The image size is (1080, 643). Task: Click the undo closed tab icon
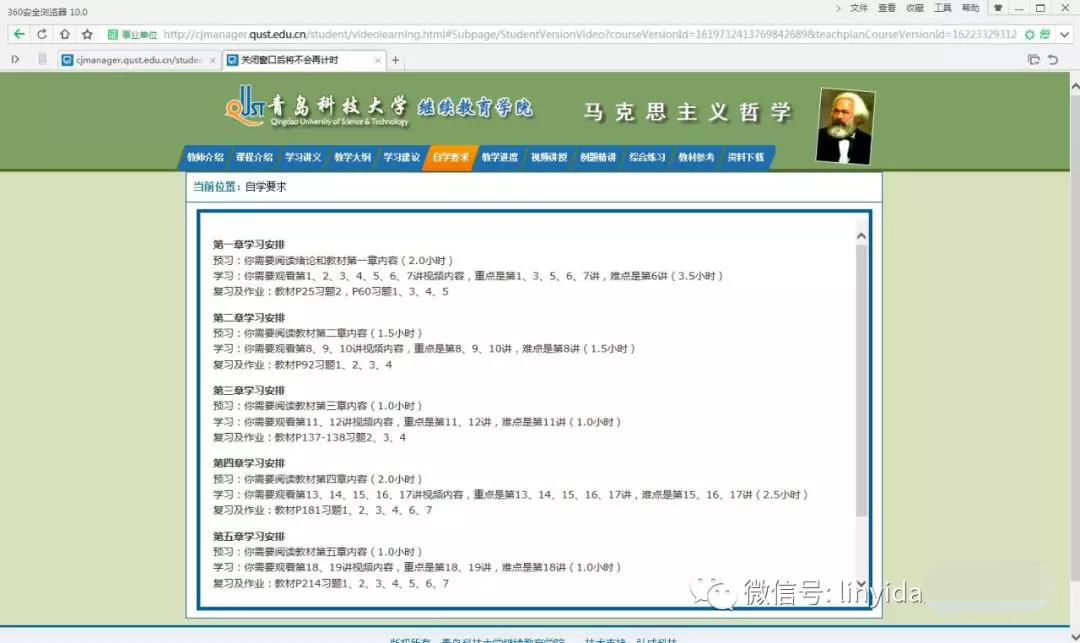pyautogui.click(x=1053, y=60)
